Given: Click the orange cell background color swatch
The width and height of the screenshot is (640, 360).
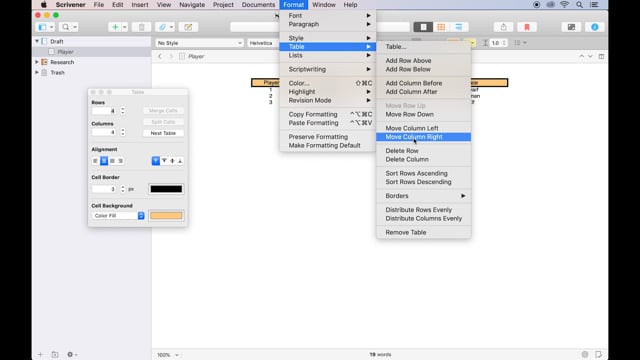Looking at the screenshot, I should pos(166,216).
